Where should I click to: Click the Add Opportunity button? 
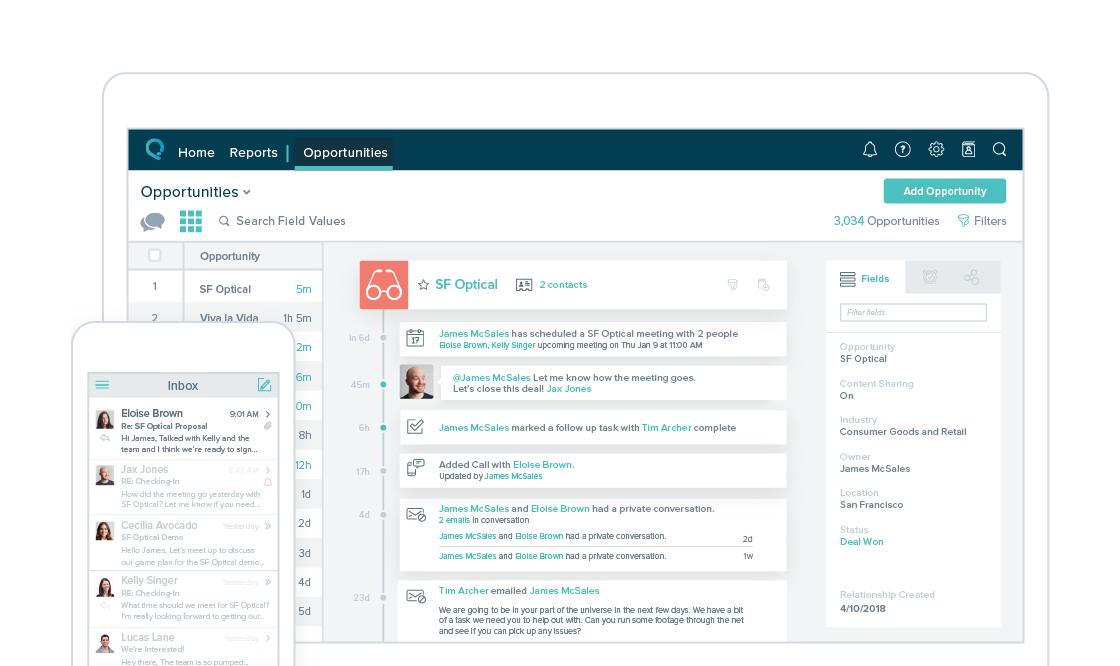pos(944,191)
